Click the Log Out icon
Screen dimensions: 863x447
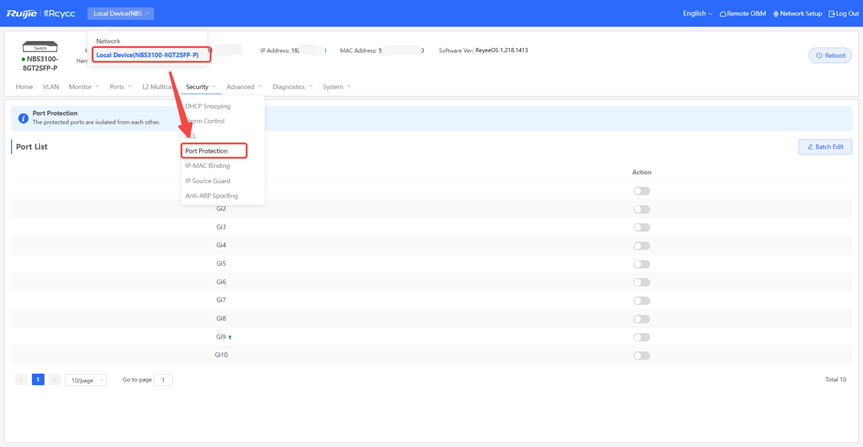[x=832, y=14]
